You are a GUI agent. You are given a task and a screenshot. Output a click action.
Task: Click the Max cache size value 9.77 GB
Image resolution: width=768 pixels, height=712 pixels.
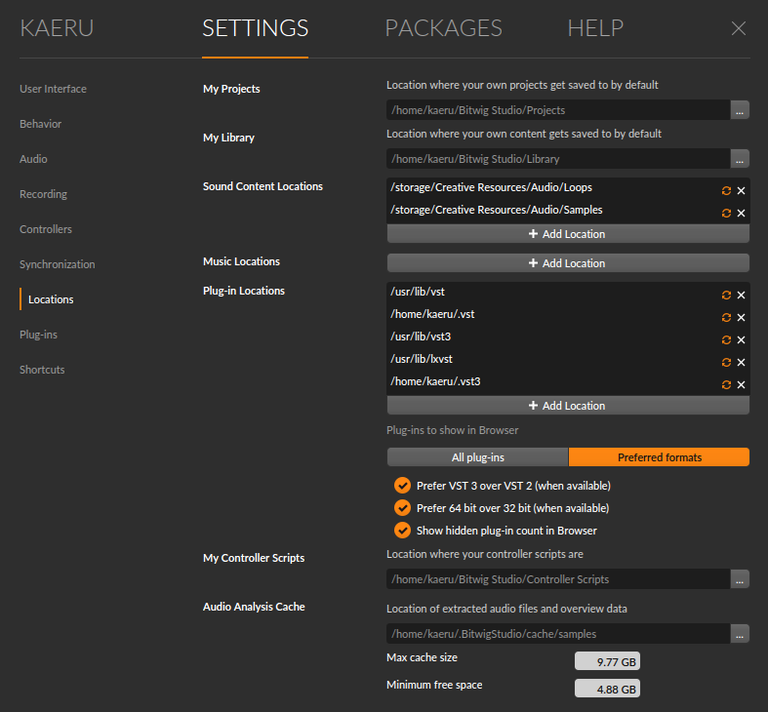607,662
